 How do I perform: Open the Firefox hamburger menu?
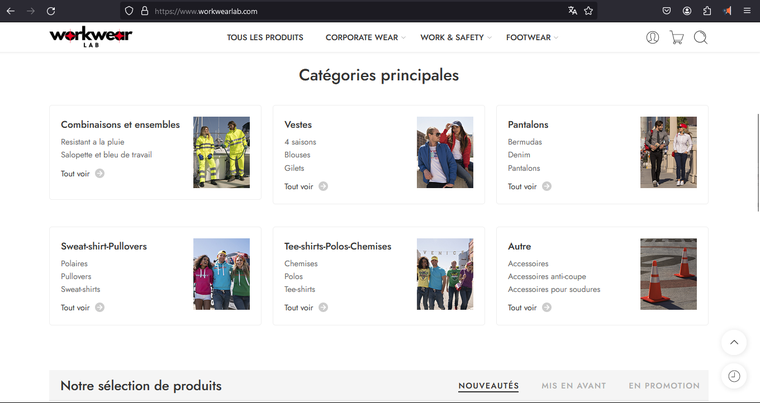(x=747, y=11)
